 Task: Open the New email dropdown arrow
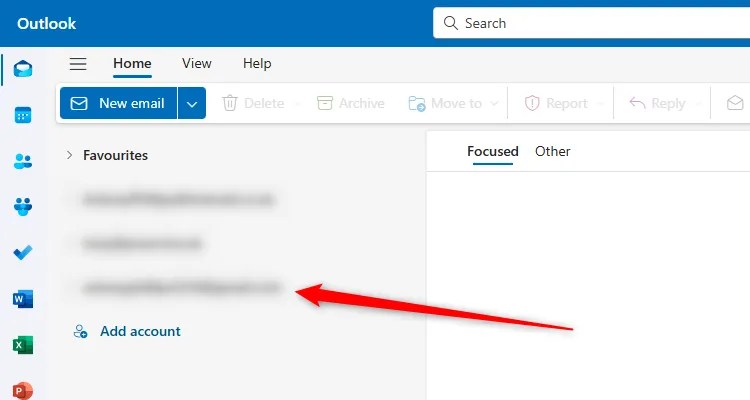[192, 103]
